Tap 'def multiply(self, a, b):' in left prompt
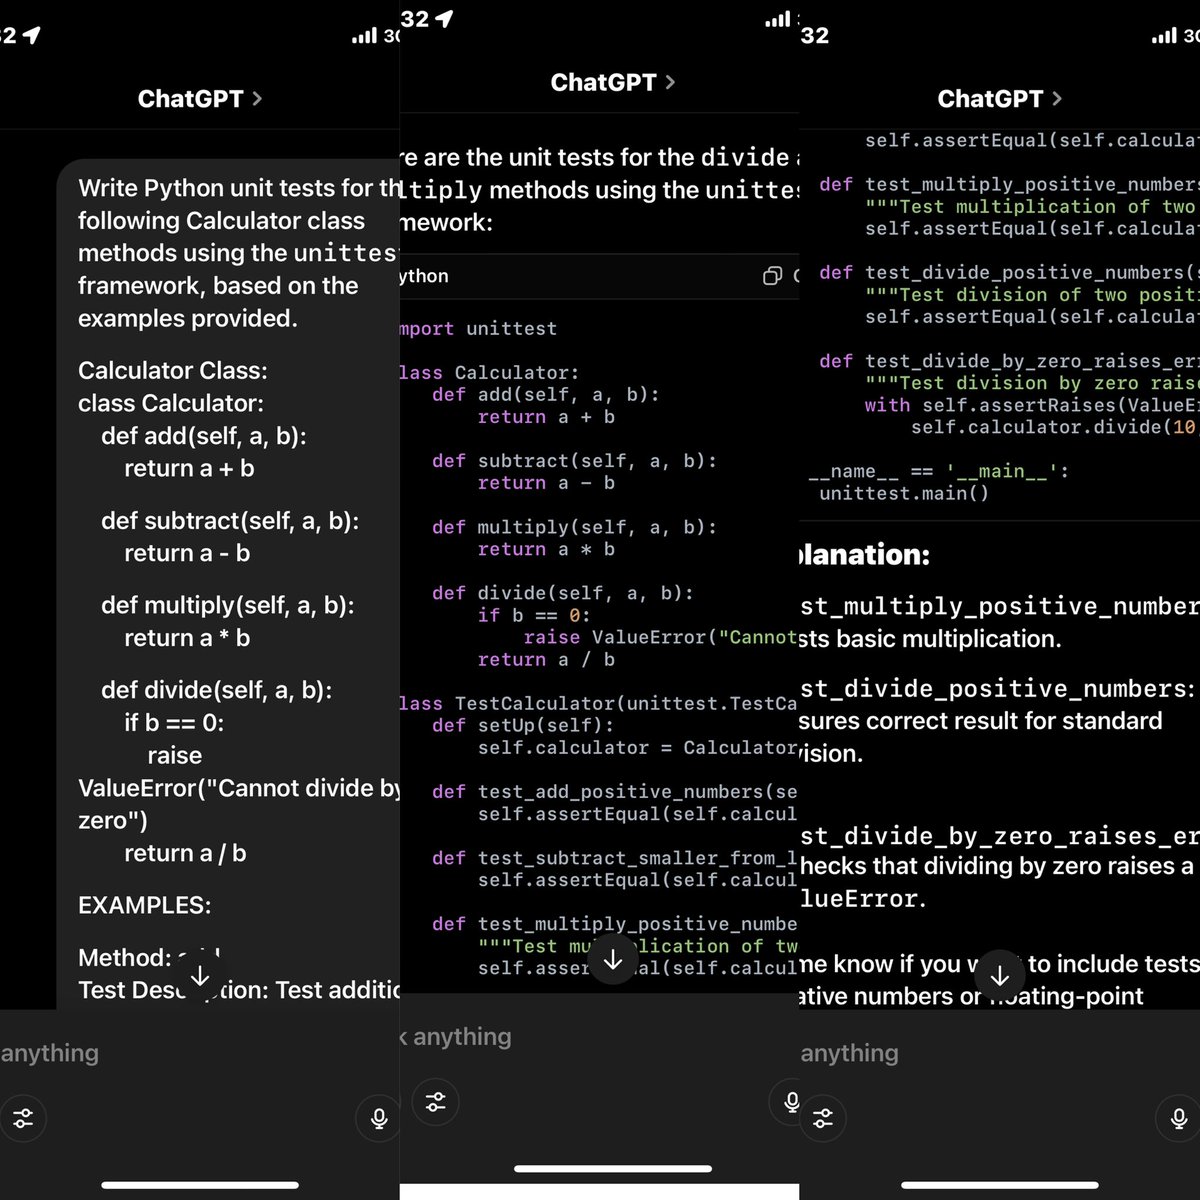The image size is (1200, 1200). pos(228,606)
